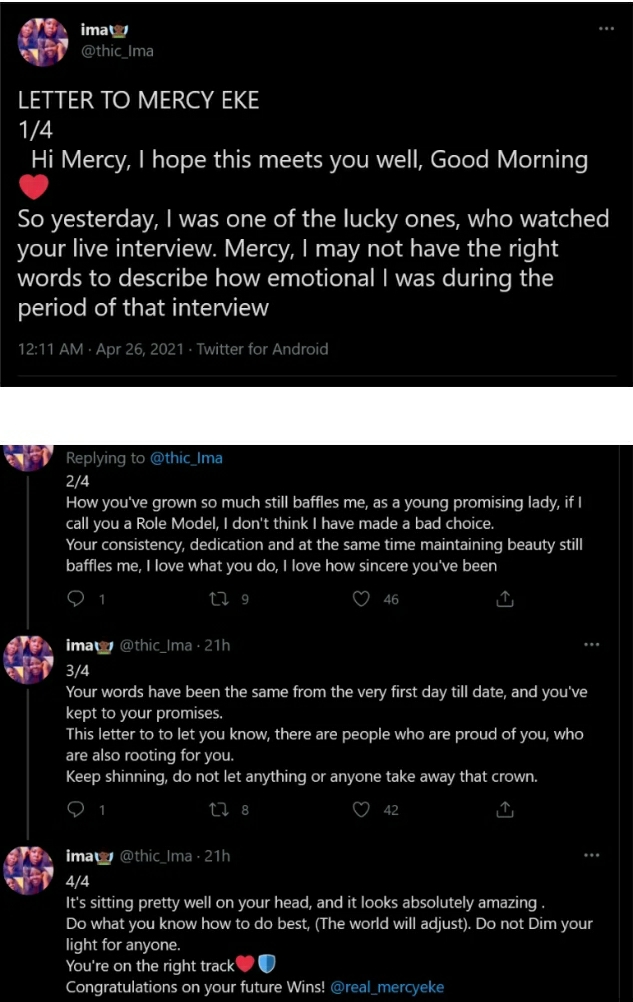
Task: Open @thic_Ima in the Replying to line
Action: point(186,458)
